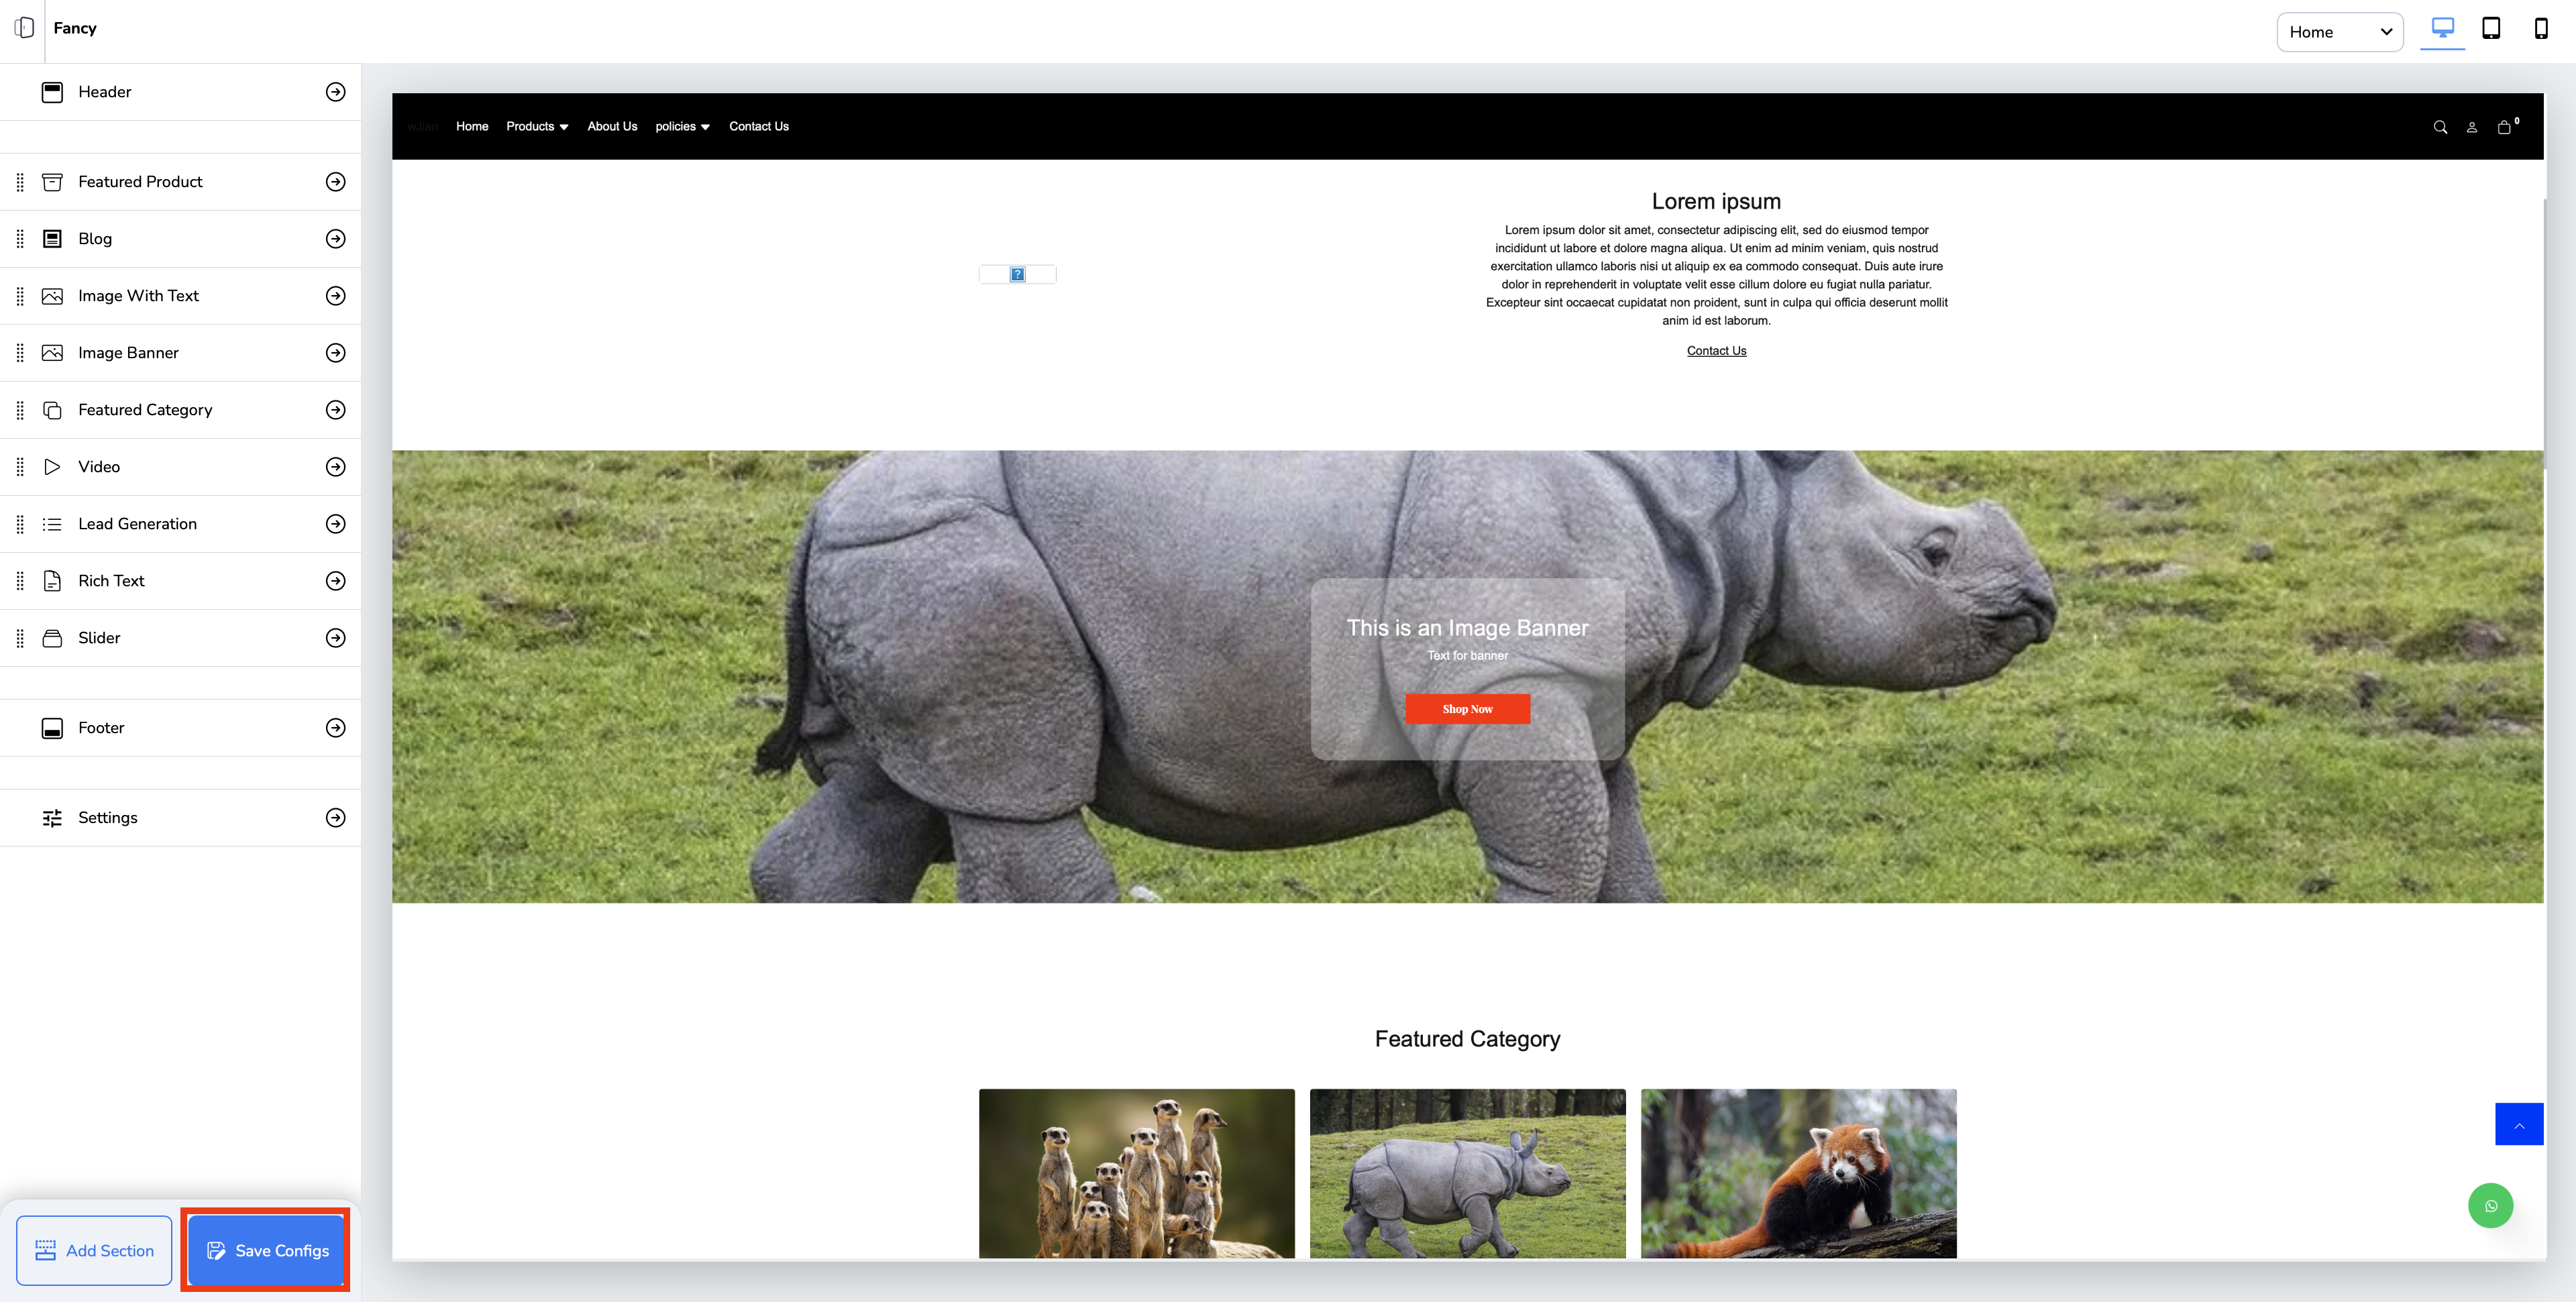Expand the policies menu dropdown
Screen dimensions: 2576x1302
click(682, 126)
